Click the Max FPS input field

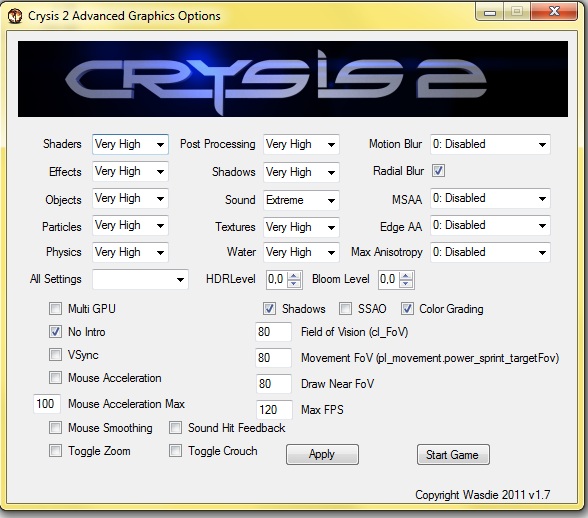[x=274, y=410]
